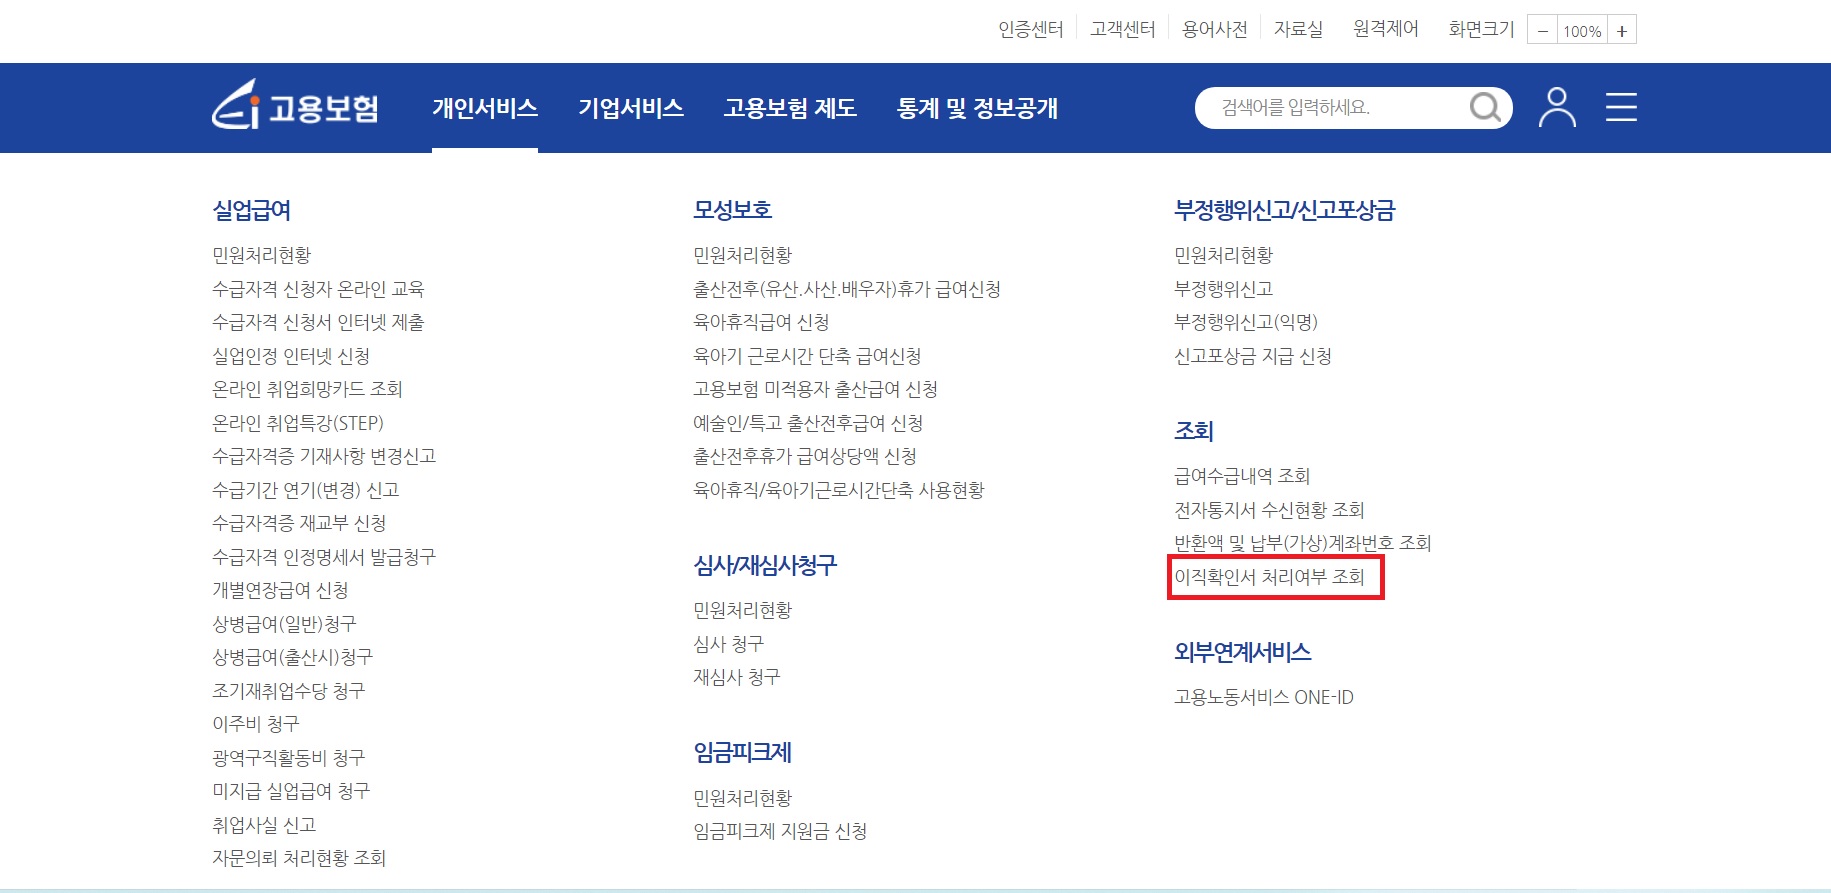1831x893 pixels.
Task: Click the 고용보험 logo
Action: (x=295, y=106)
